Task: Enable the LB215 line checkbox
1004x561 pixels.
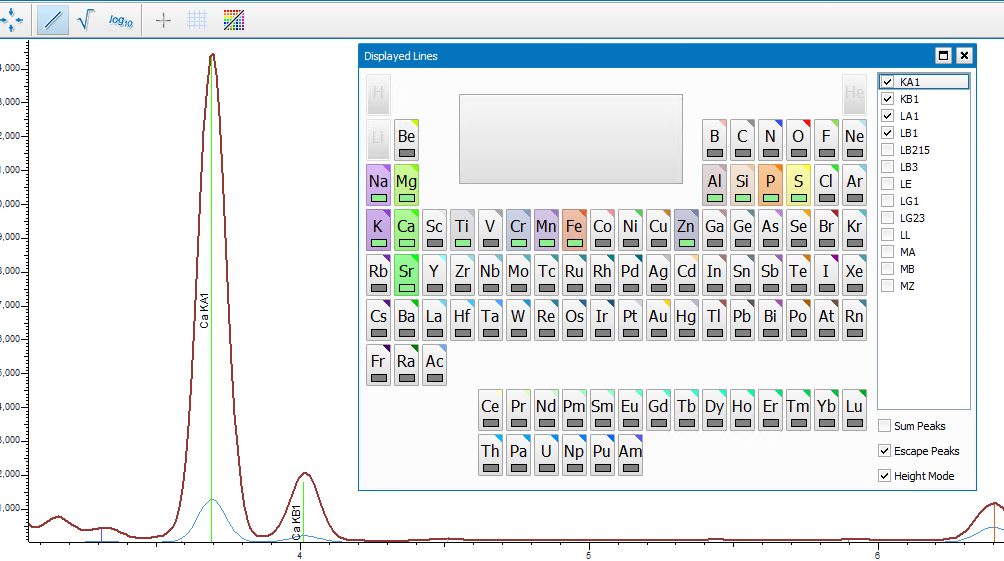Action: point(887,150)
